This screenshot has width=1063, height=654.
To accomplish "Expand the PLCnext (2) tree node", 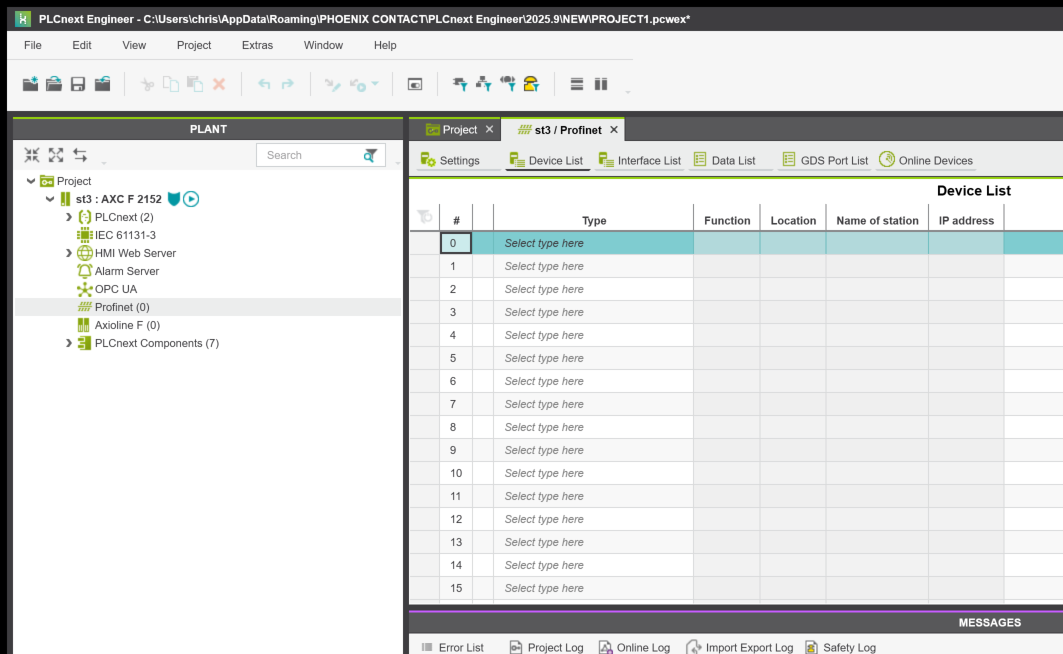I will coord(69,217).
